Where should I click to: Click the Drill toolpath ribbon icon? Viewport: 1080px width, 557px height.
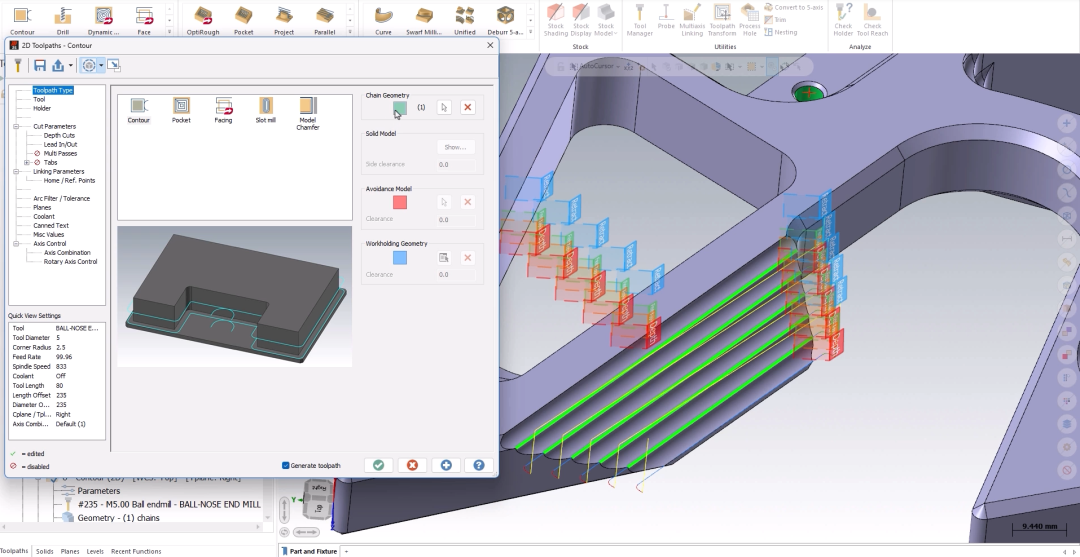[63, 20]
